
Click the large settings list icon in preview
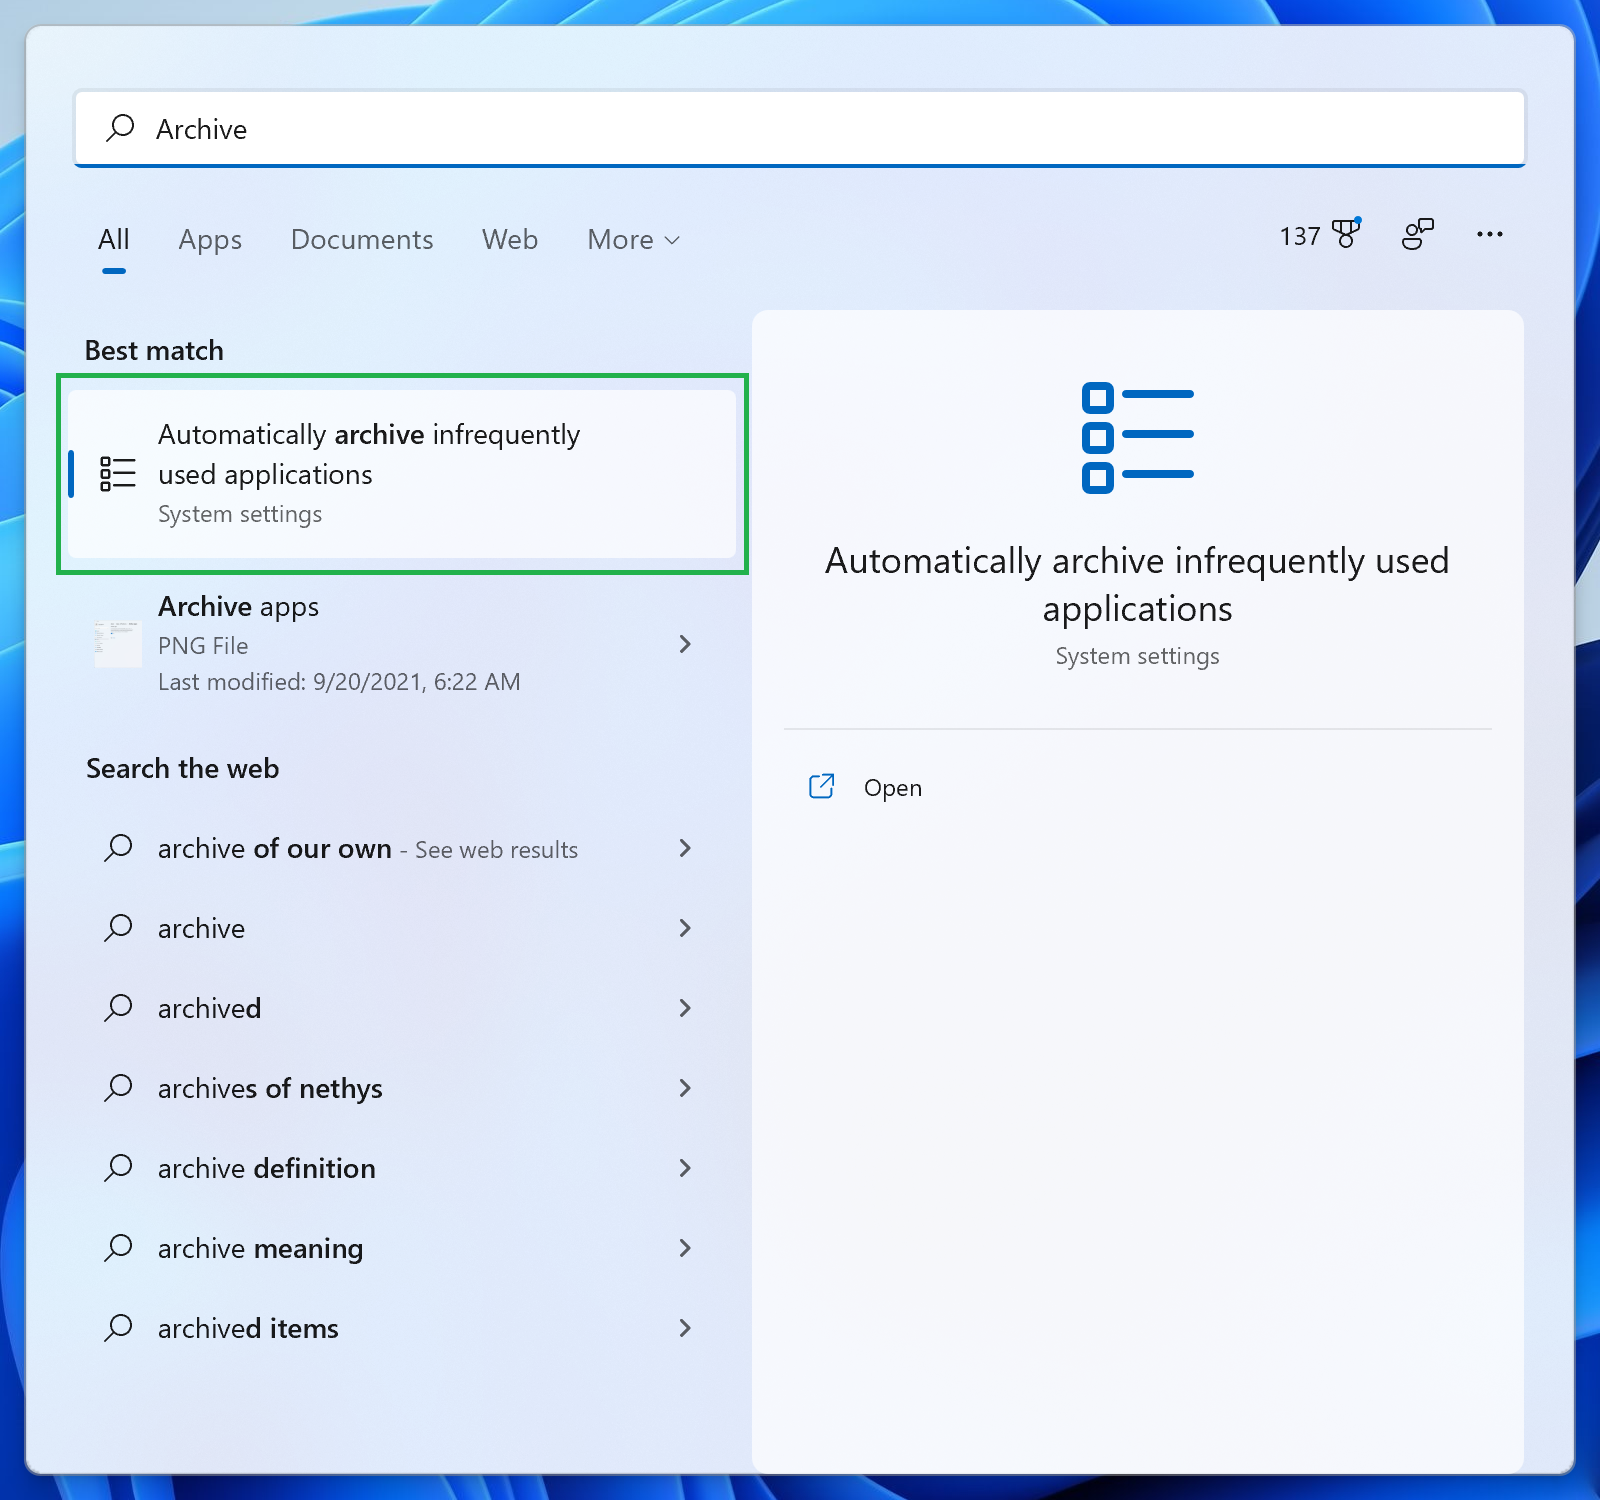[1138, 437]
